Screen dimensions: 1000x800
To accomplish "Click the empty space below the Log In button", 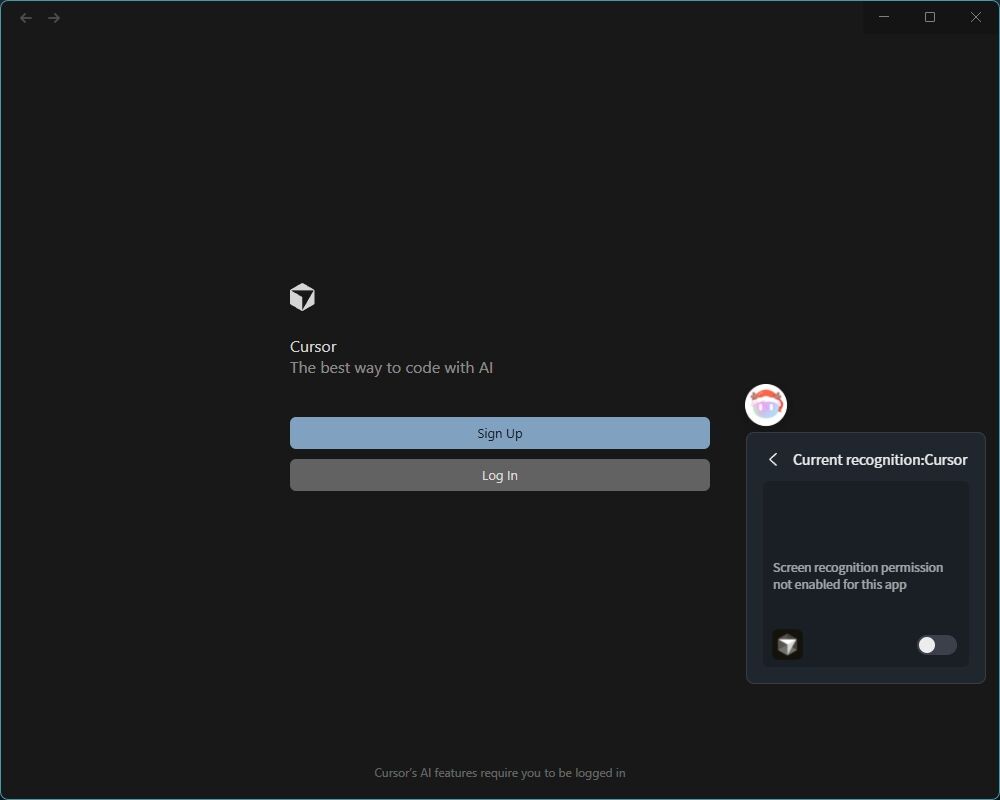I will (500, 600).
